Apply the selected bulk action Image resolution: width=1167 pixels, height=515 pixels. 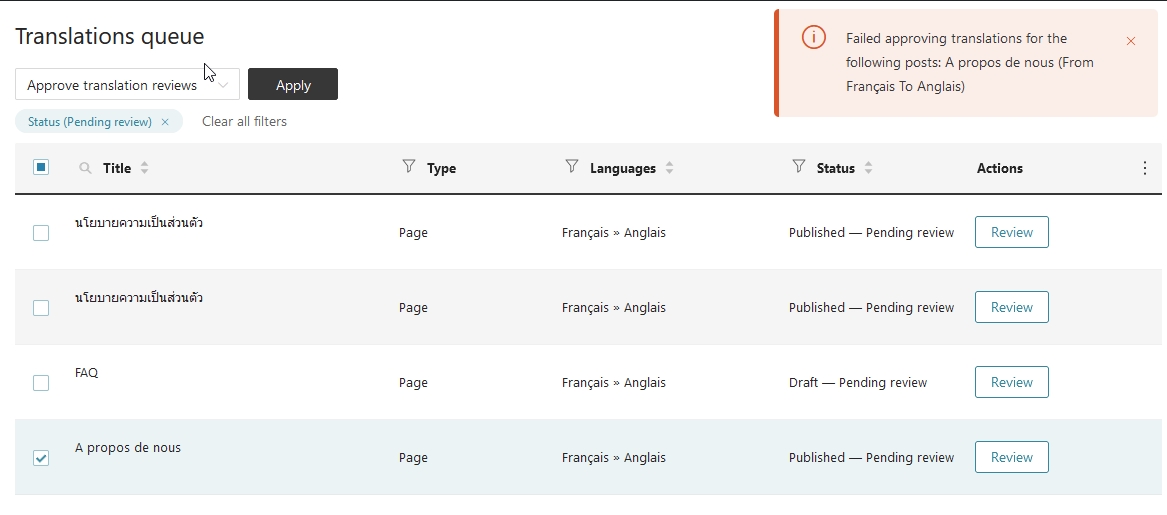292,84
